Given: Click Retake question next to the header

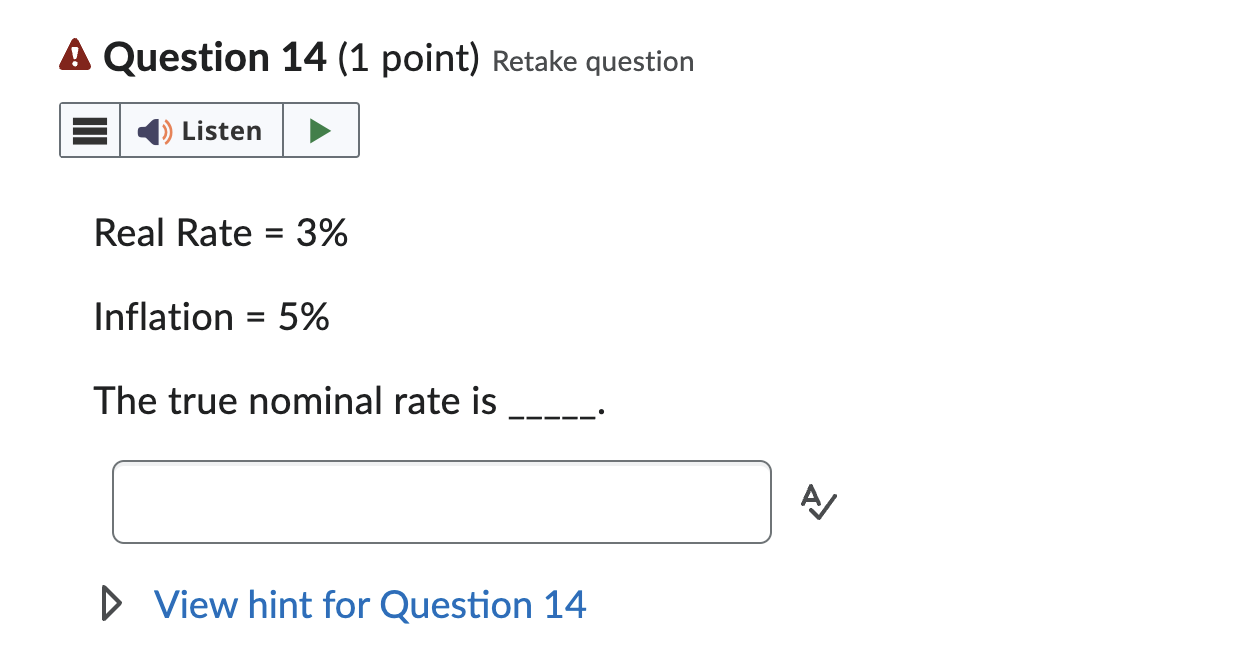Looking at the screenshot, I should (592, 61).
